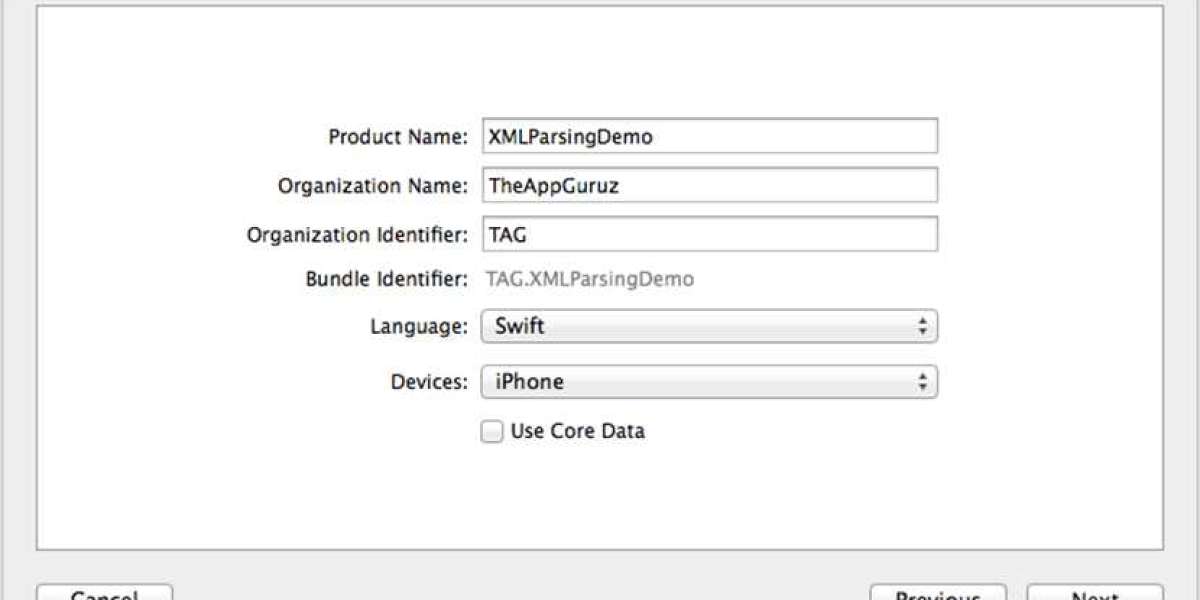Screen dimensions: 1200x600
Task: Click the Product Name text field
Action: pos(709,136)
